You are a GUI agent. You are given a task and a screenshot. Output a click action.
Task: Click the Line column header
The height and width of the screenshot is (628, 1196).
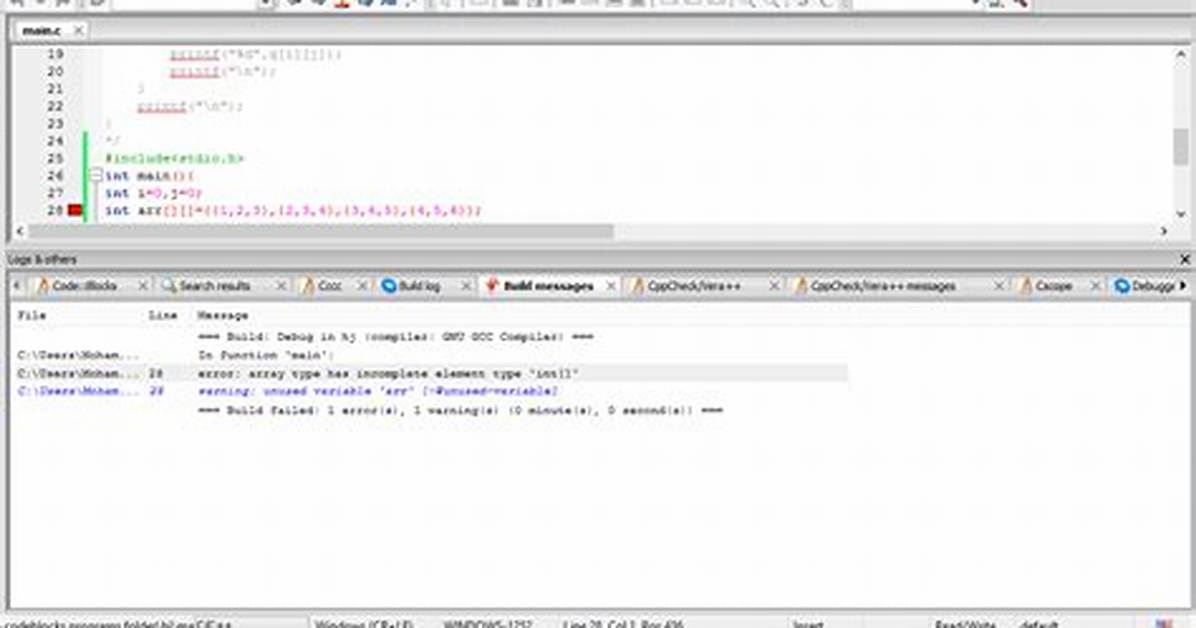point(162,315)
